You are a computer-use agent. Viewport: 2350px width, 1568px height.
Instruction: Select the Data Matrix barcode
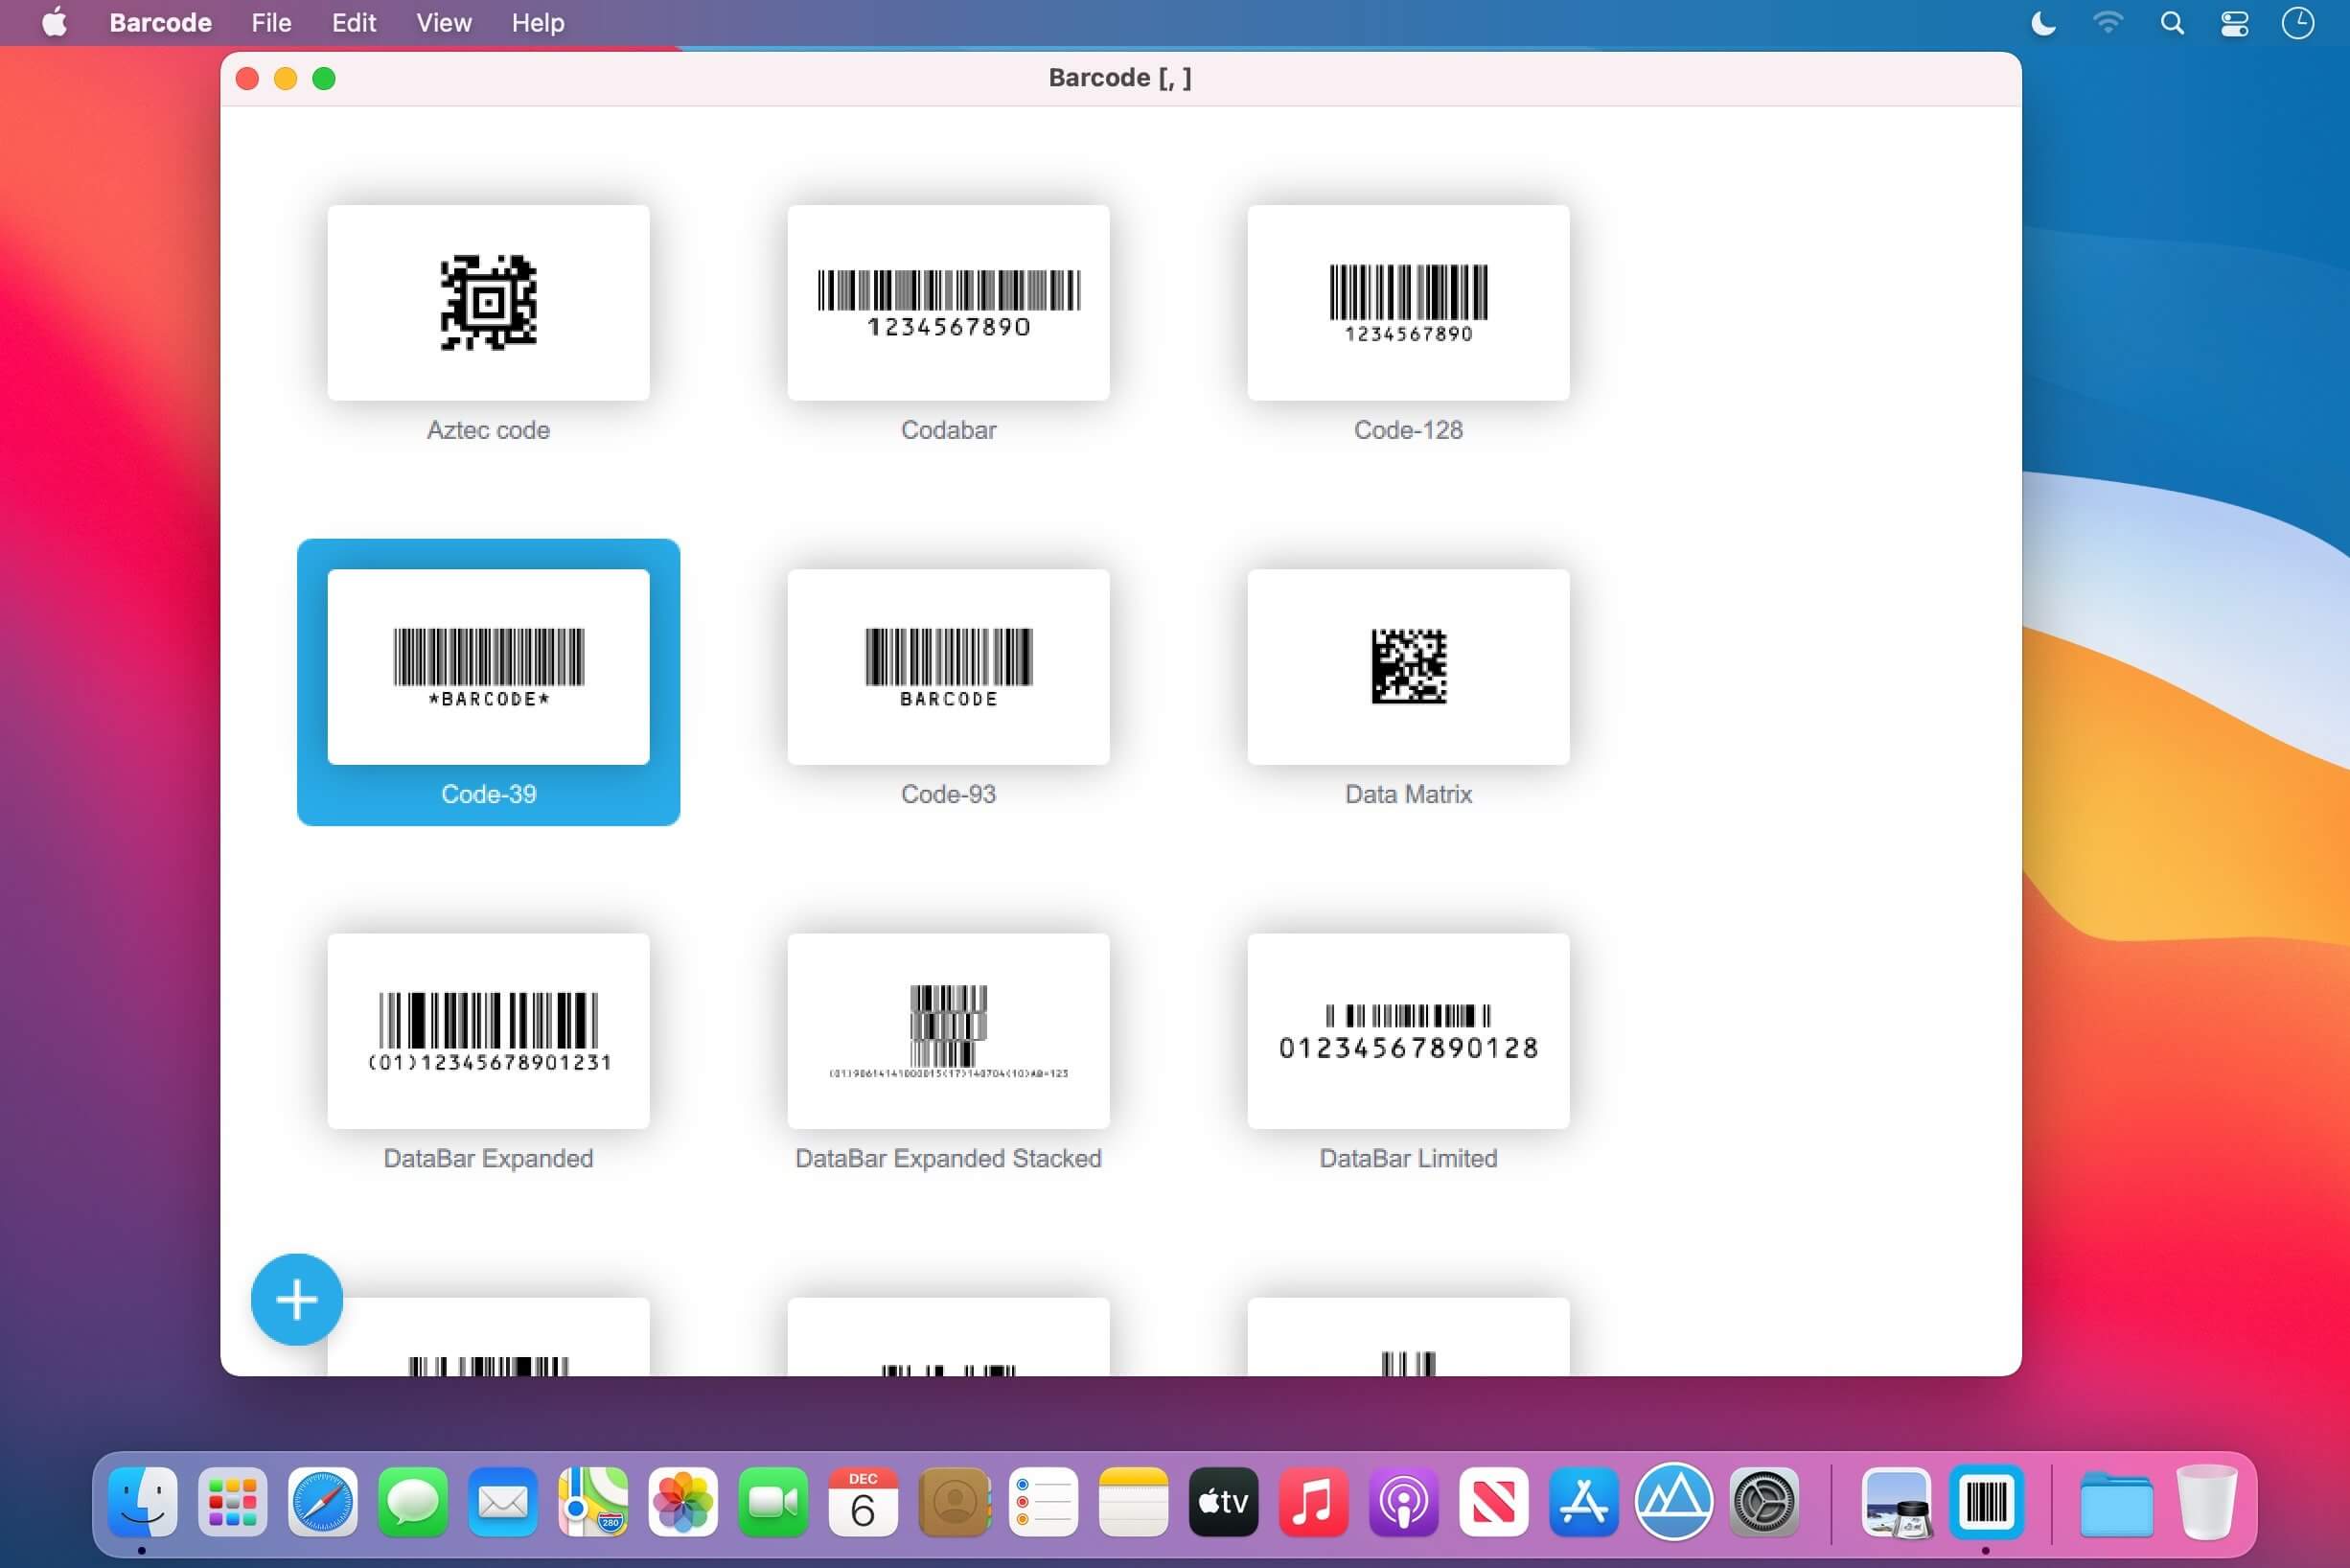coord(1408,667)
